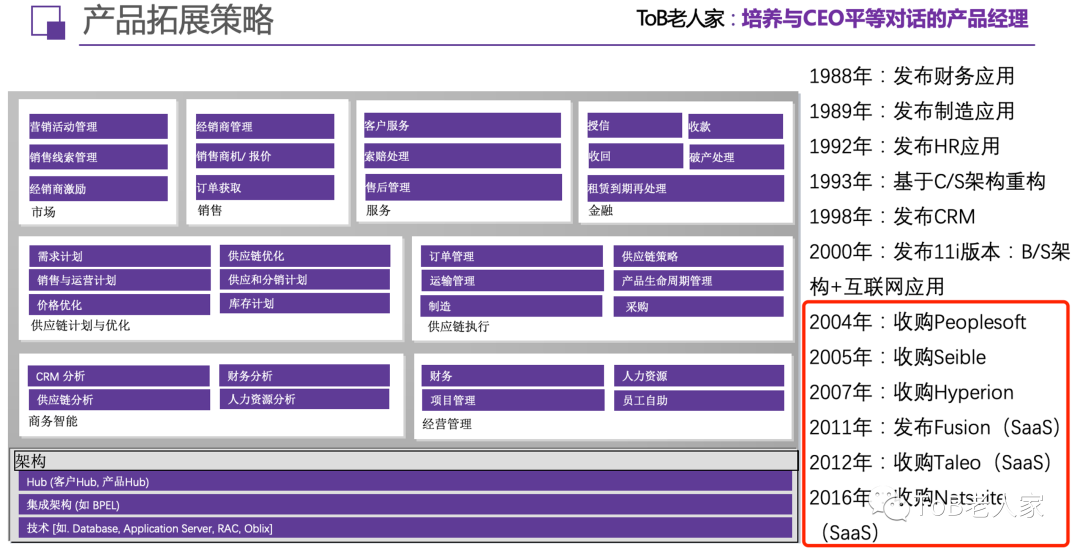The width and height of the screenshot is (1080, 553).
Task: Click the 采购 box
Action: (698, 306)
